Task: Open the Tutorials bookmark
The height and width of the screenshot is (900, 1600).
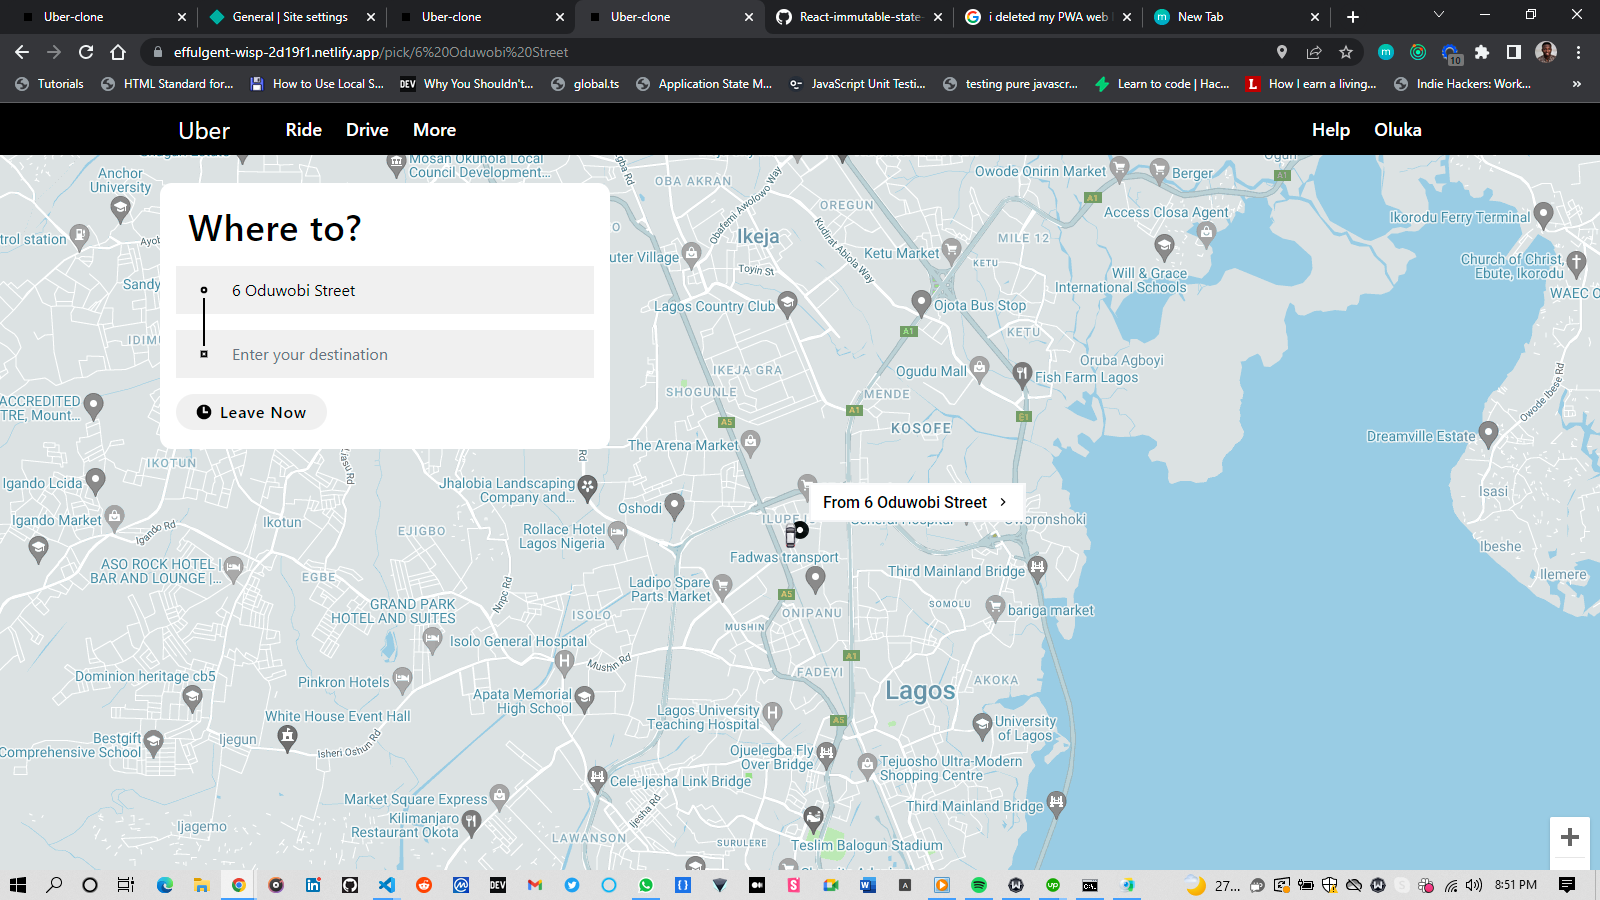Action: click(50, 84)
